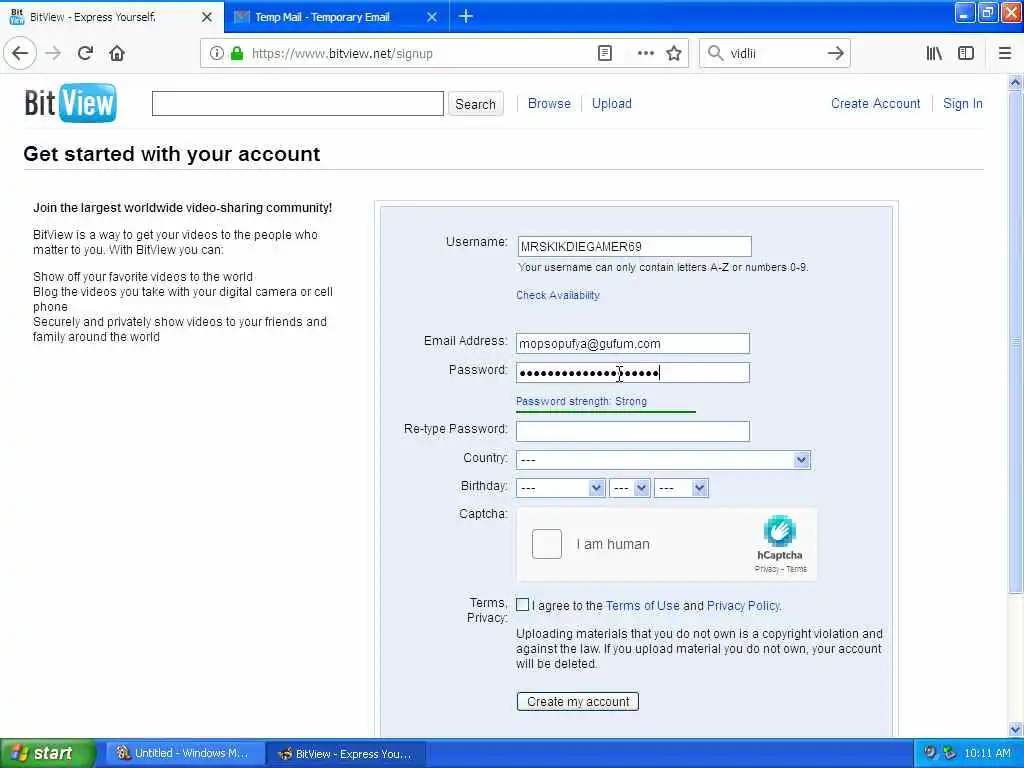Click Check Availability link
Image resolution: width=1024 pixels, height=768 pixels.
558,295
